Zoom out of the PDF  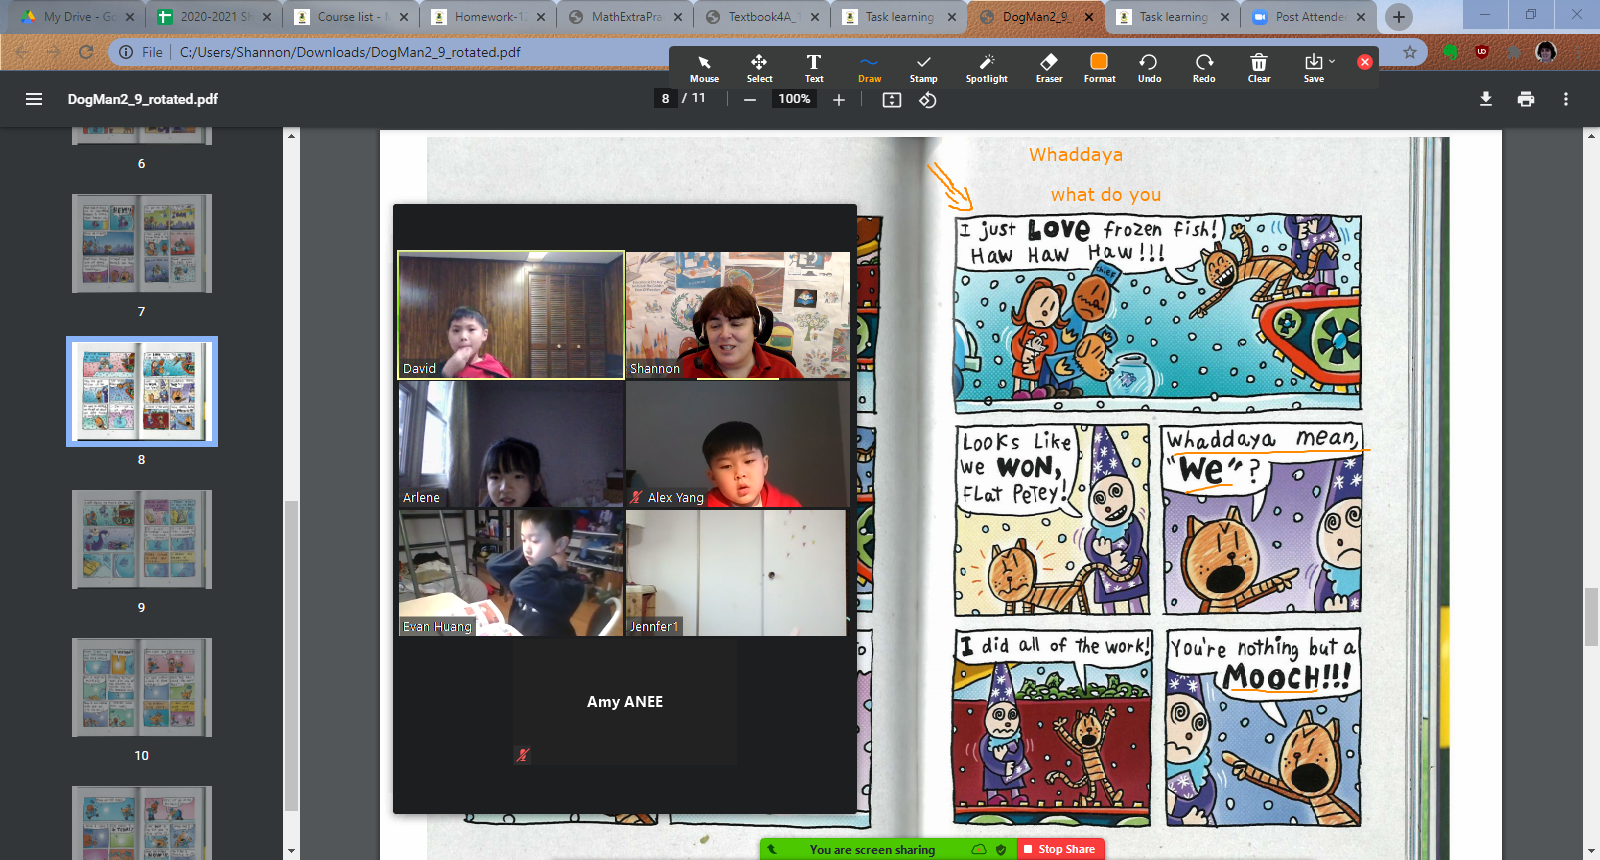(749, 99)
